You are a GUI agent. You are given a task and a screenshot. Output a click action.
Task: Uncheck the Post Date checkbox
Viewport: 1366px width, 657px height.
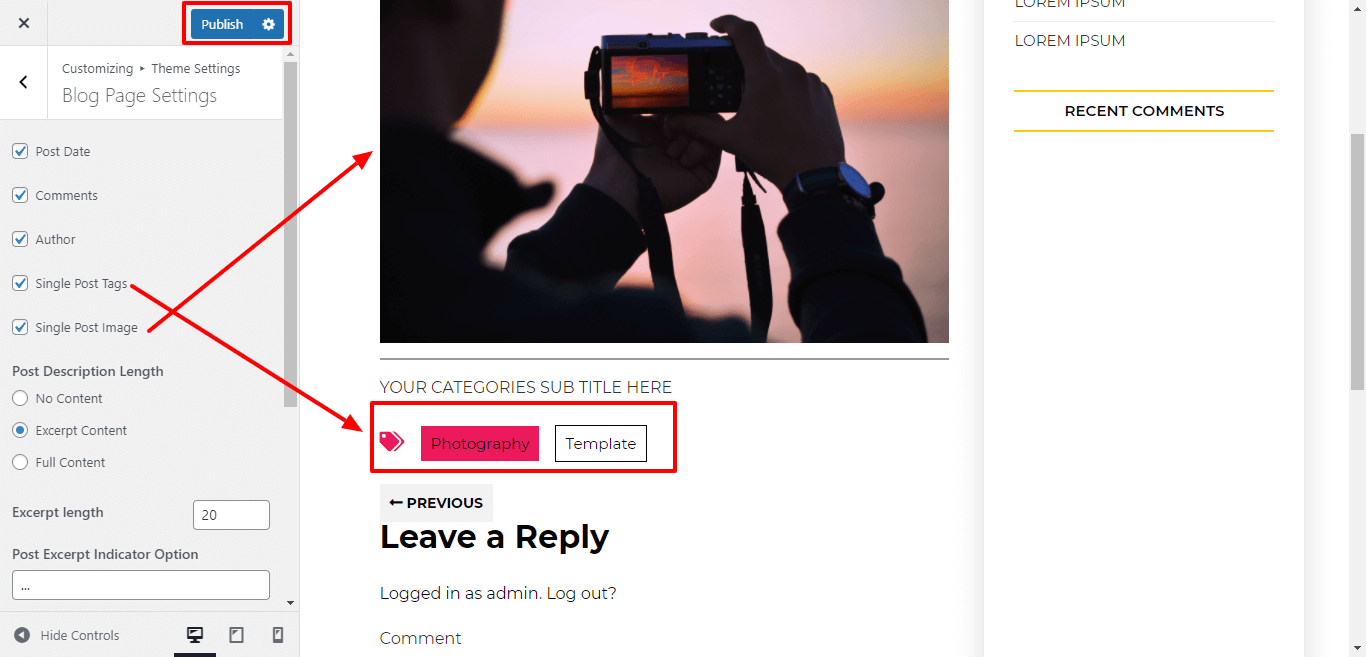click(x=20, y=151)
